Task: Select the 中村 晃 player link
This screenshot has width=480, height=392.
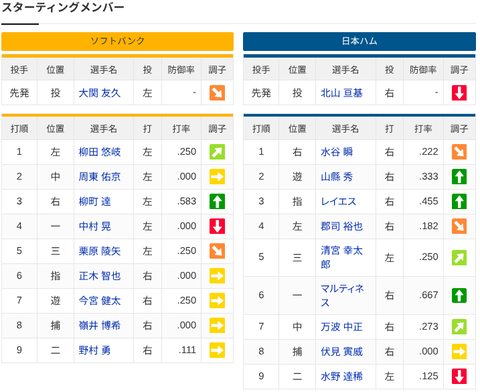Action: pos(95,226)
